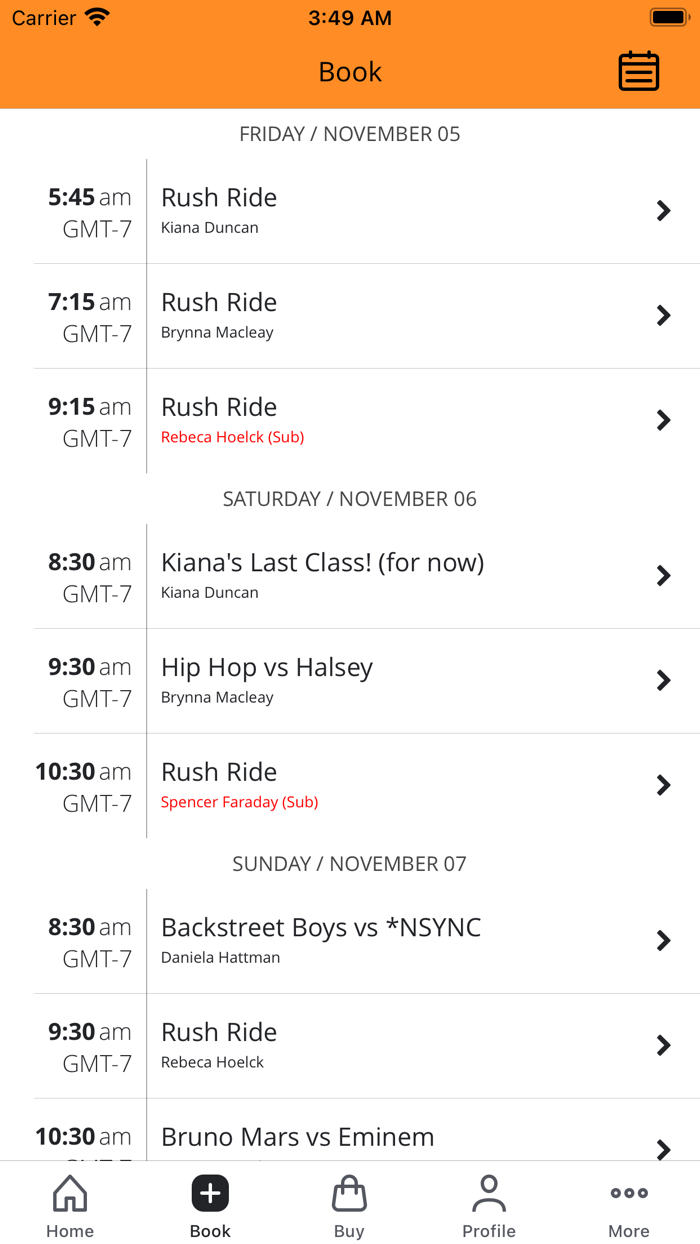This screenshot has height=1244, width=700.
Task: Tap the Wi-Fi indicator in status bar
Action: (x=95, y=14)
